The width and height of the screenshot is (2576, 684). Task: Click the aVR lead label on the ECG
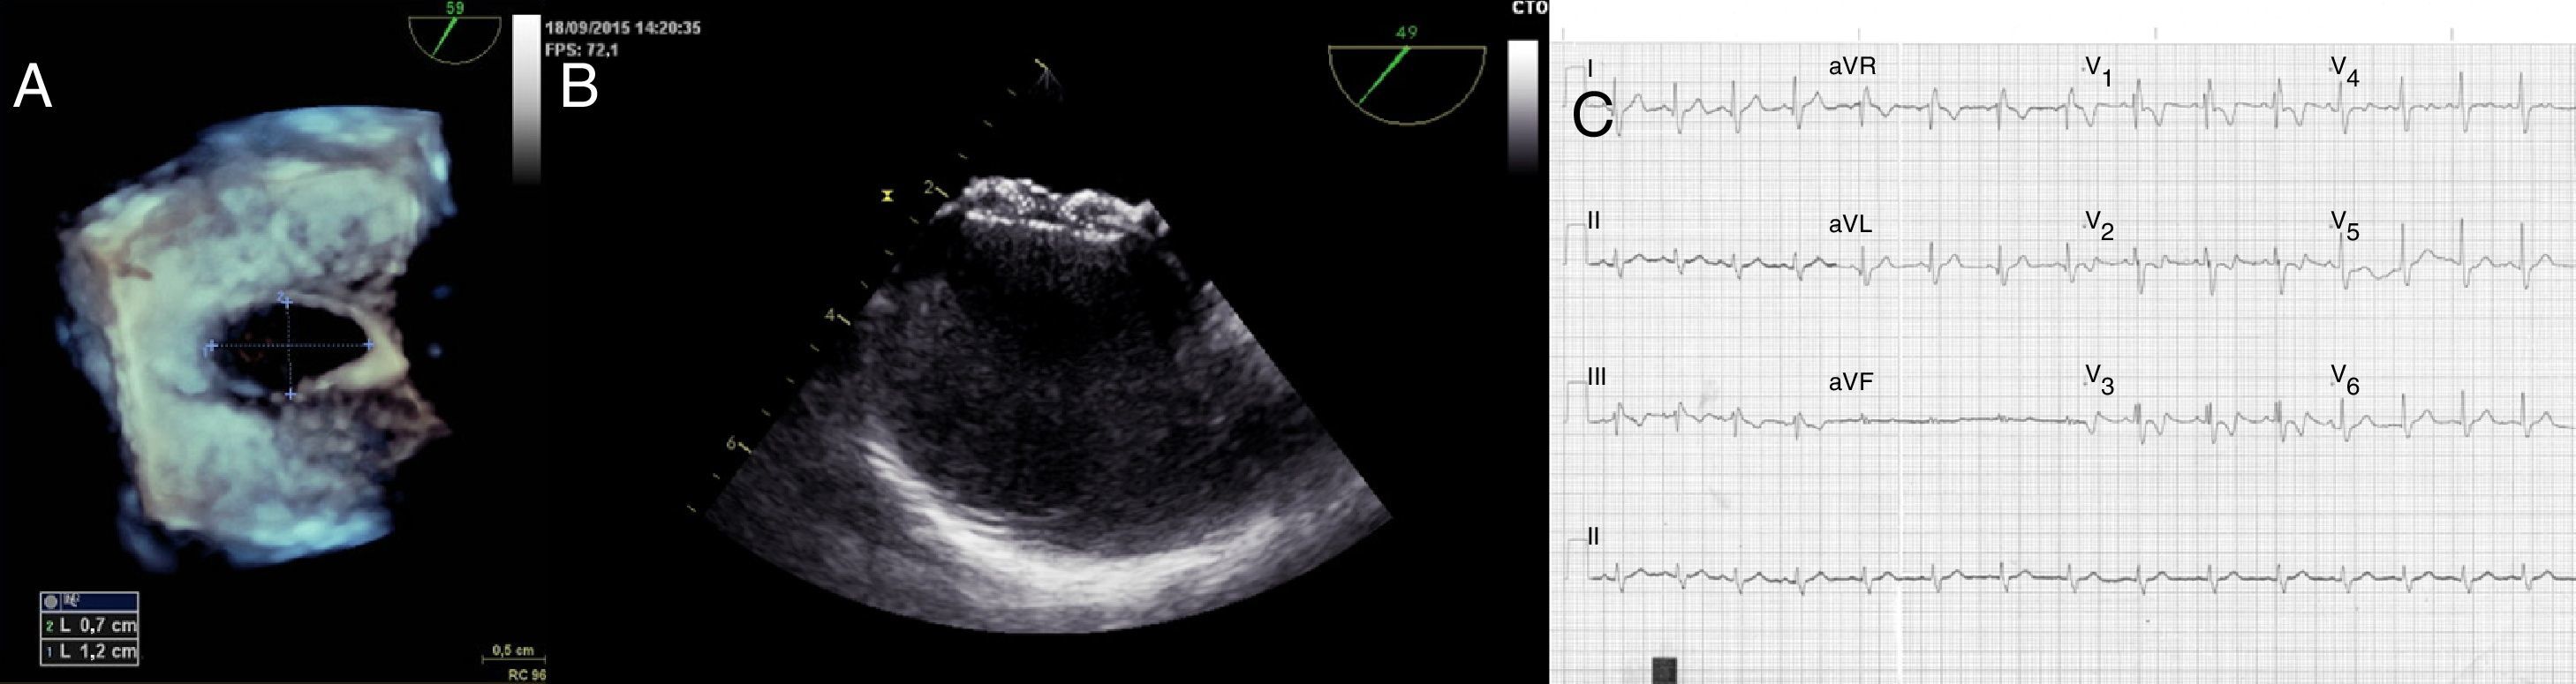click(x=1852, y=68)
